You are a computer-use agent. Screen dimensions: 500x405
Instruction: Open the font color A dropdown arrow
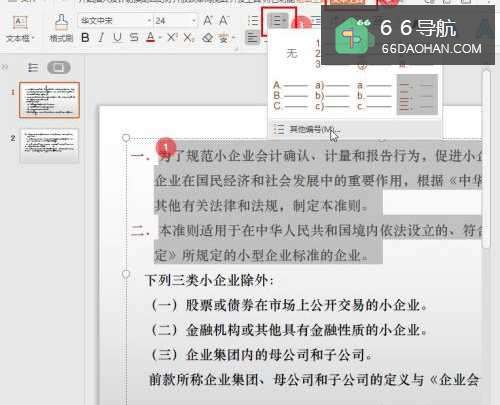(160, 38)
